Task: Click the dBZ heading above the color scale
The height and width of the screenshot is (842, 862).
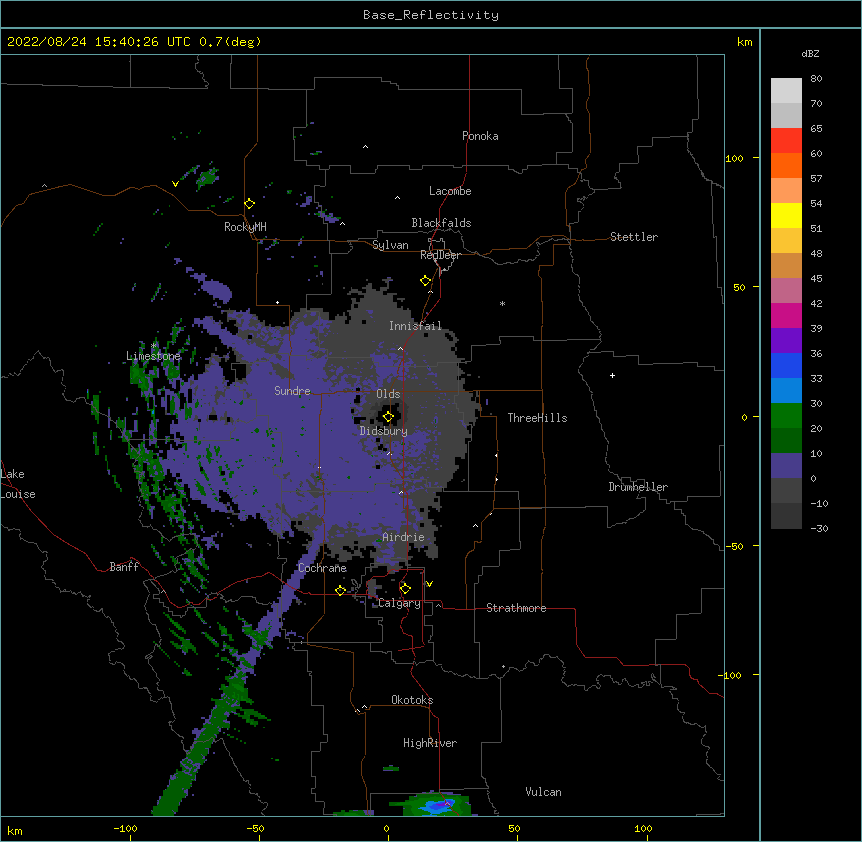Action: point(810,54)
